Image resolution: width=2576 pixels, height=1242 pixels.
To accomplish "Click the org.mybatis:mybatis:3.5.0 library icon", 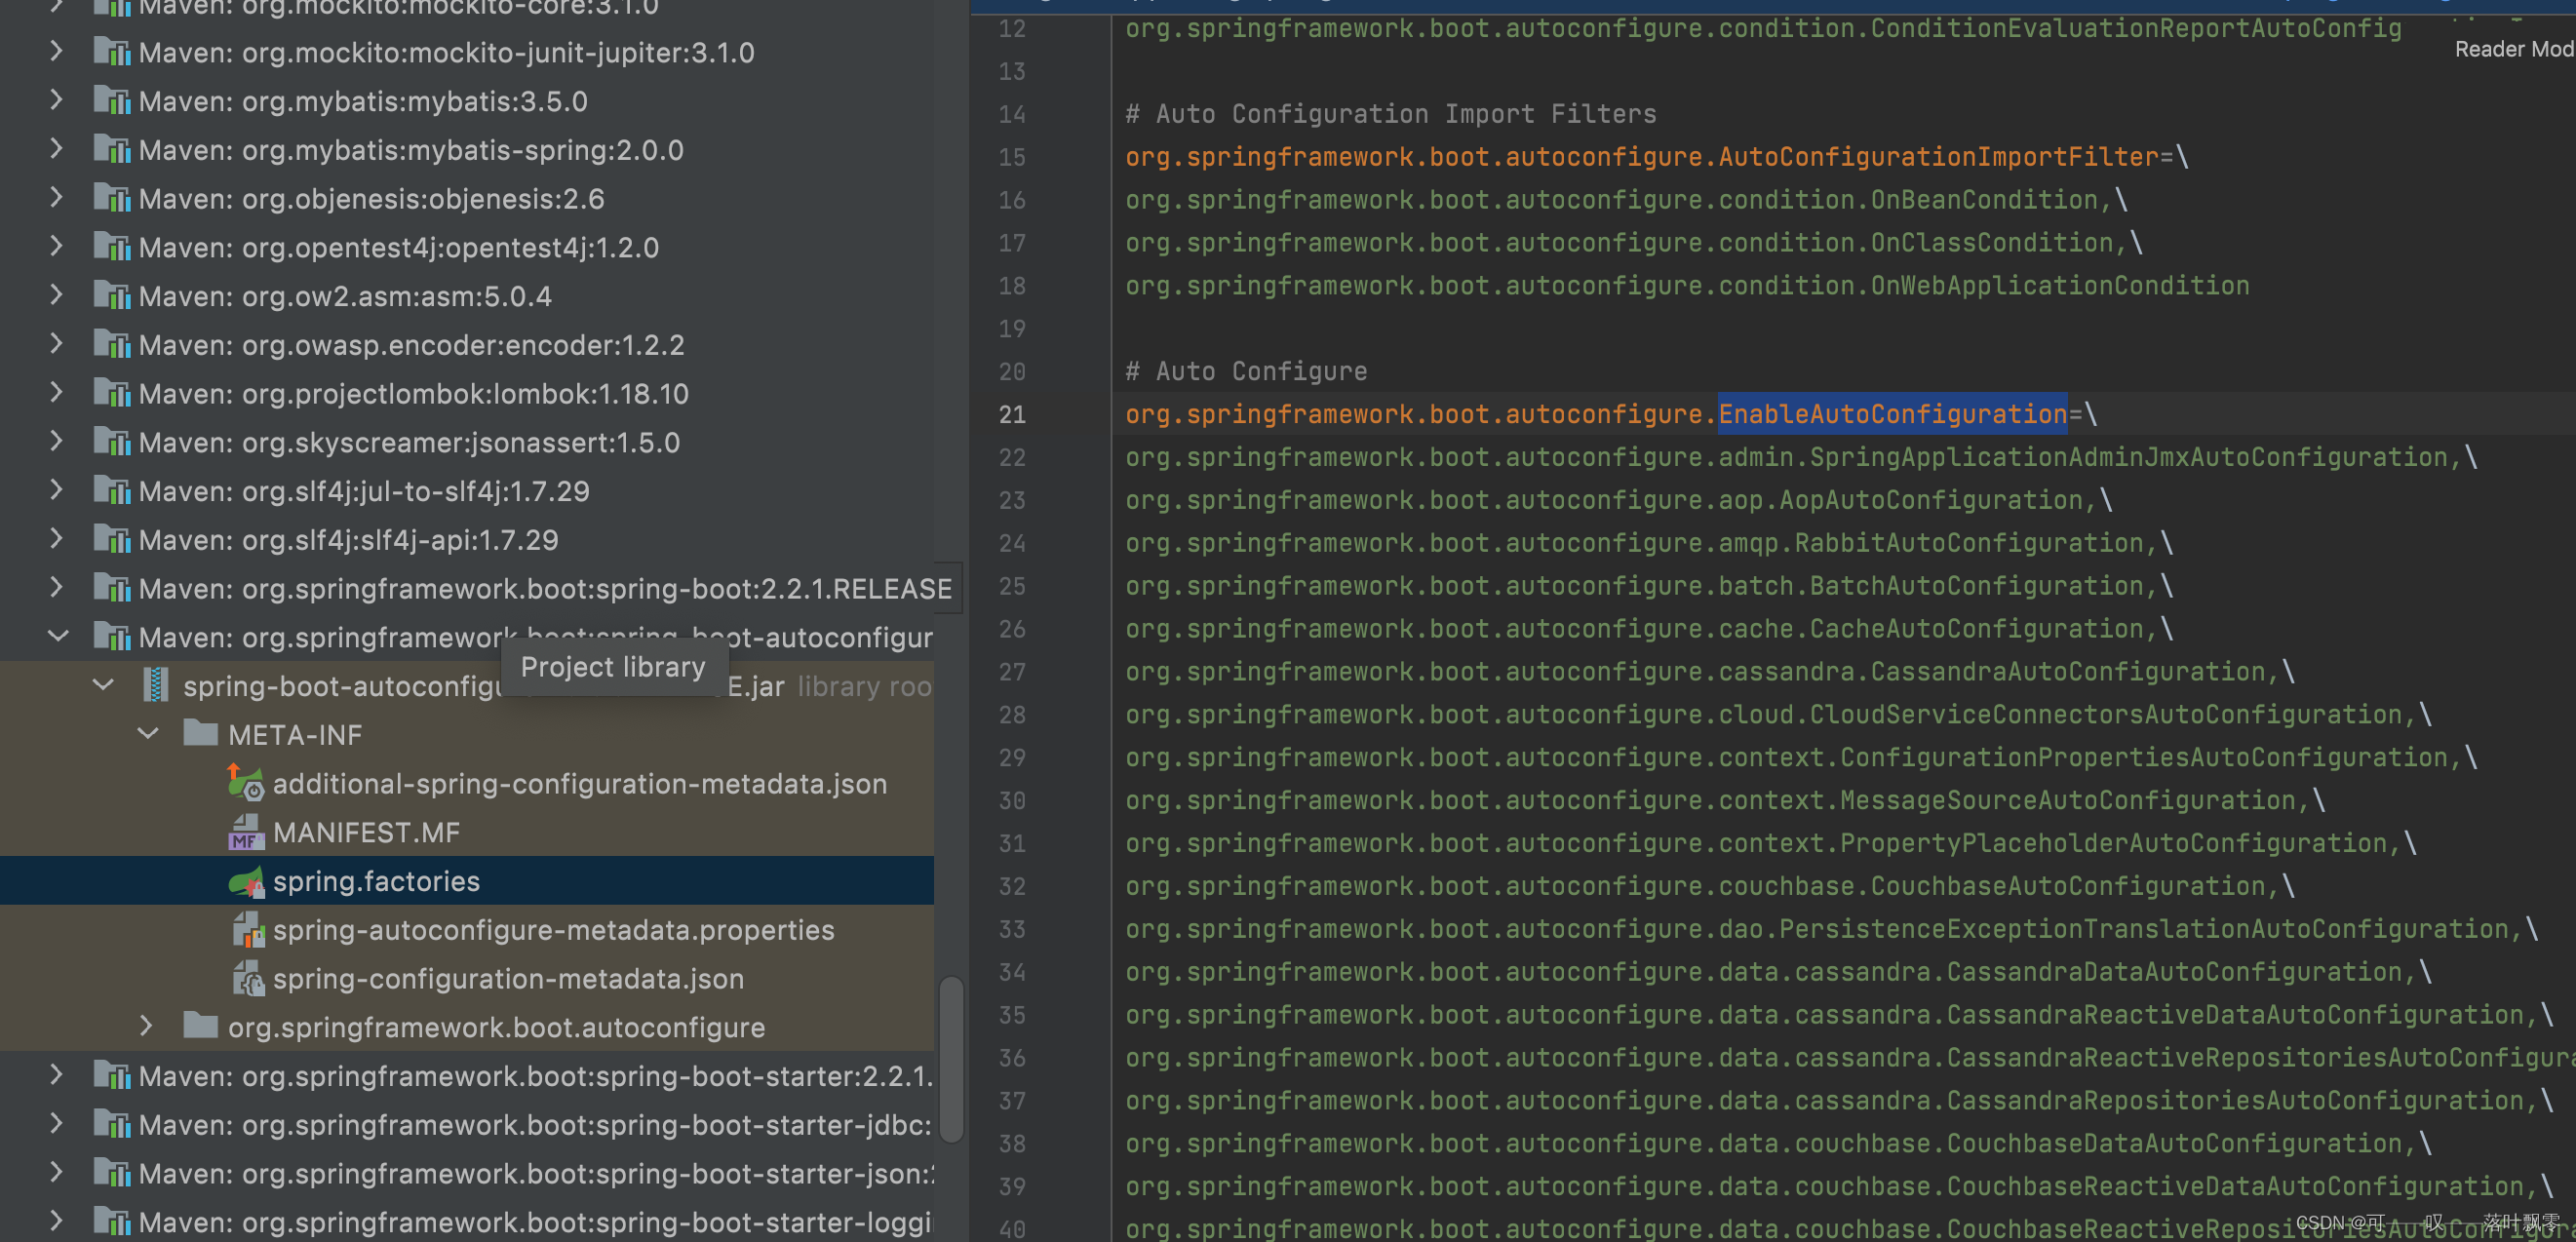I will click(x=113, y=101).
